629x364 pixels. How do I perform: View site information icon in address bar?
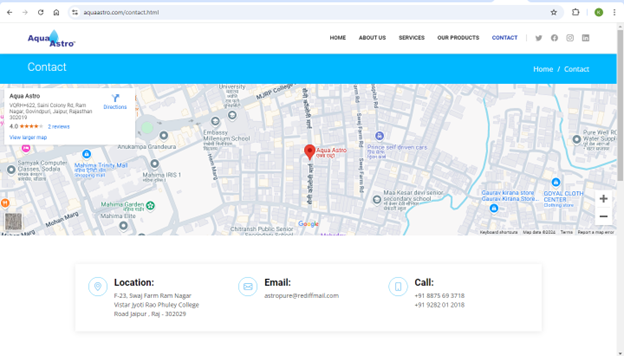(75, 12)
